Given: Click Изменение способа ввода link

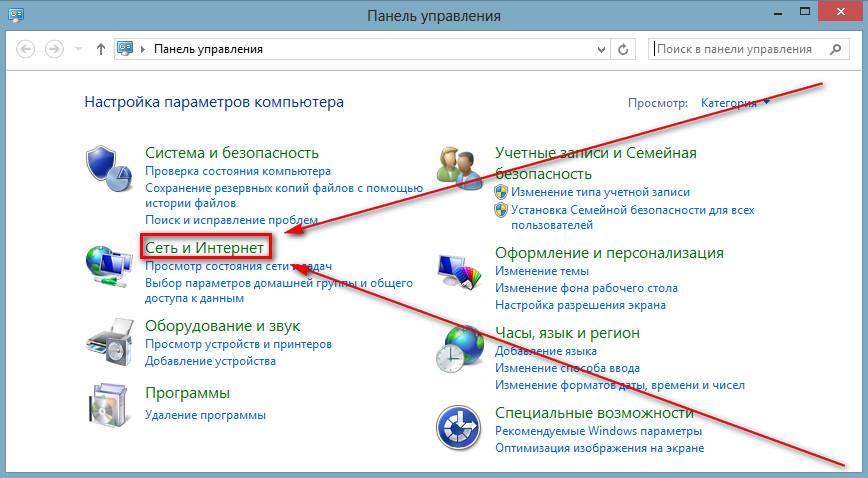Looking at the screenshot, I should [567, 368].
